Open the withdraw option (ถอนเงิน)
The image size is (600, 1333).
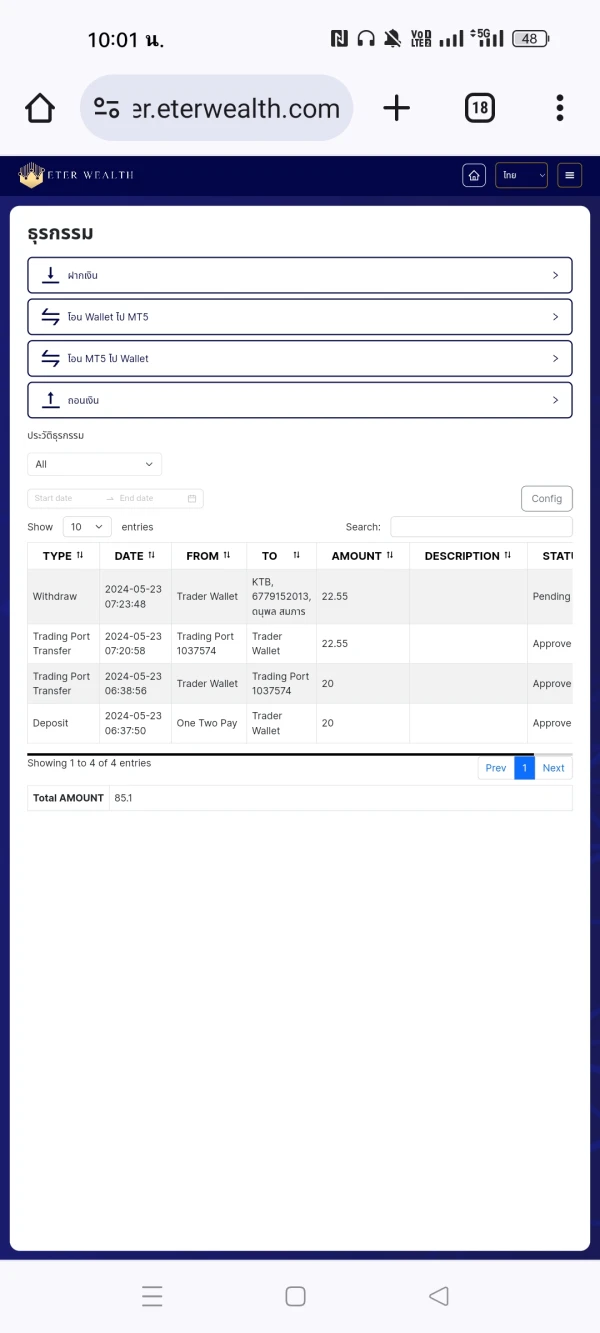point(300,400)
